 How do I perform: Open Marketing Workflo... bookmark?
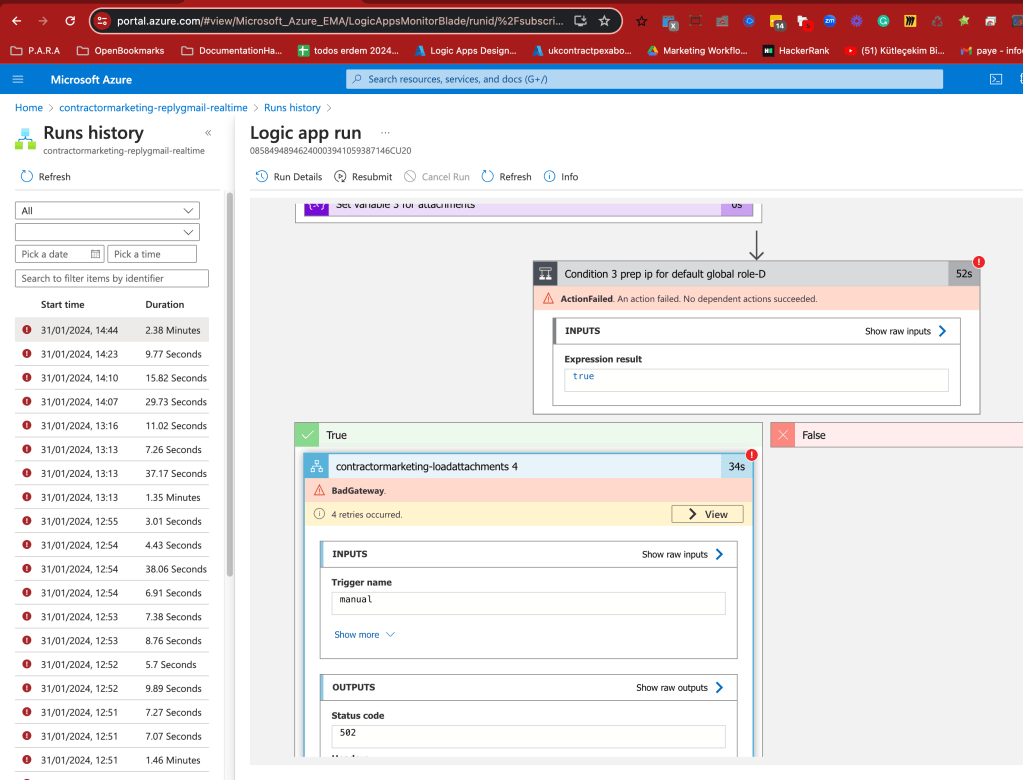tap(697, 50)
